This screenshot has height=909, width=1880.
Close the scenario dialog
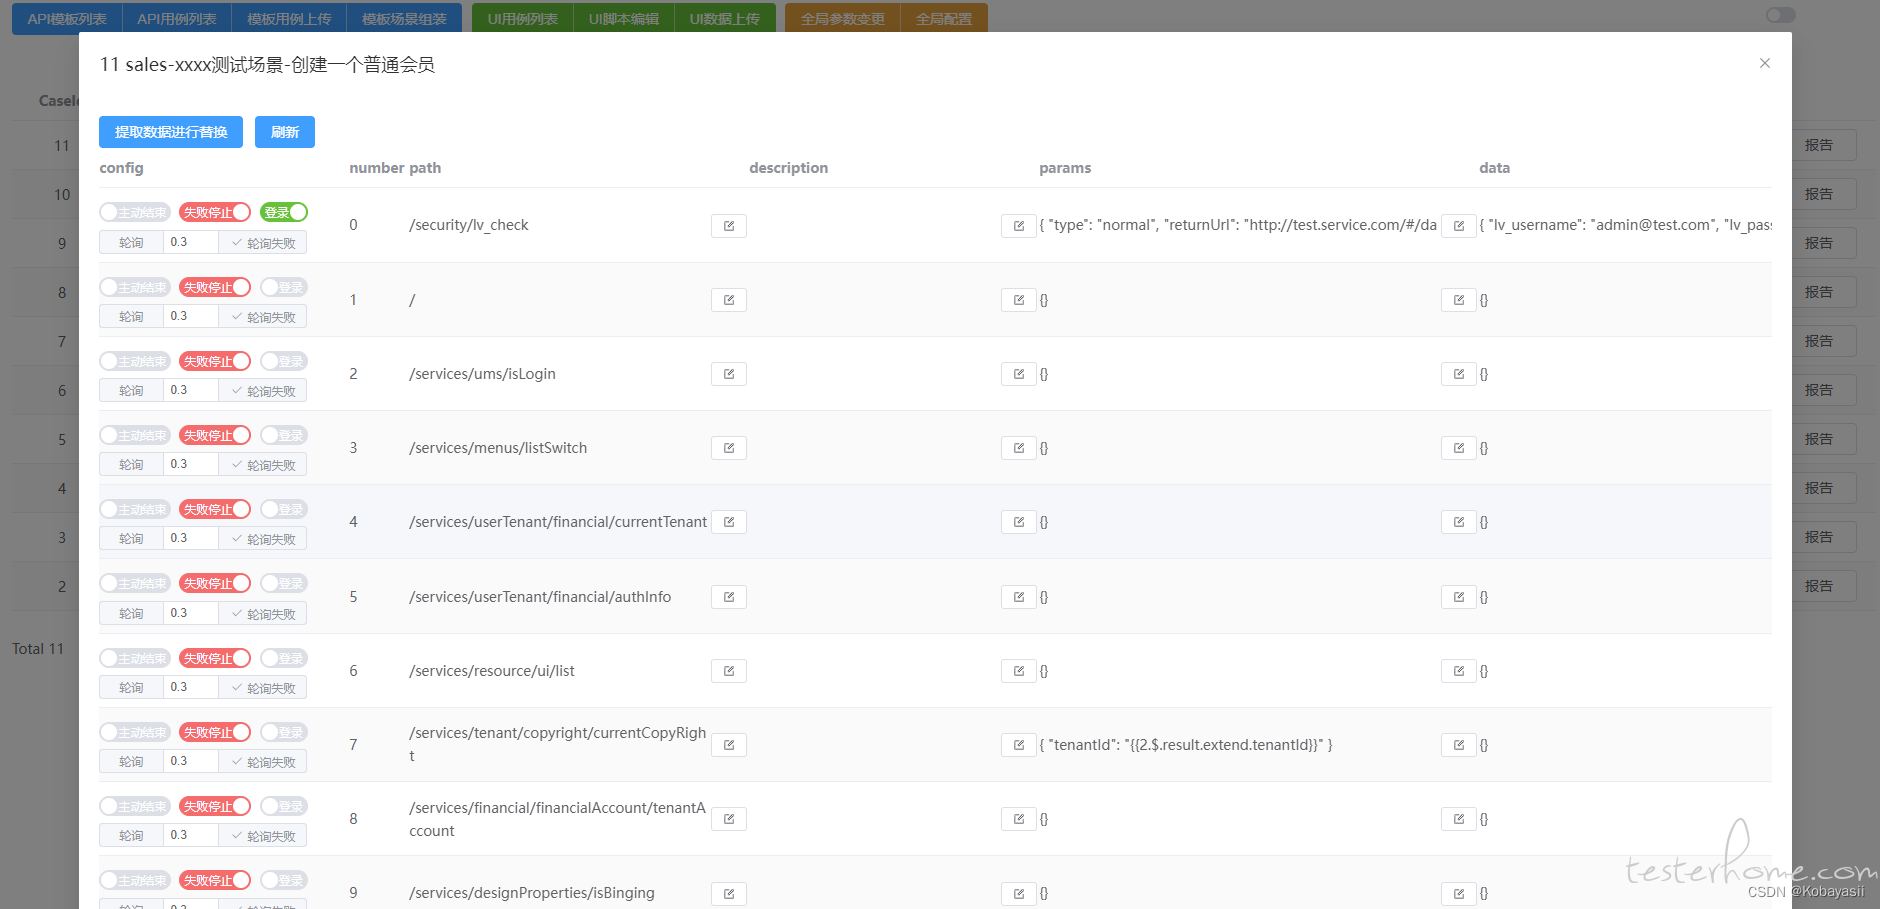click(1764, 63)
